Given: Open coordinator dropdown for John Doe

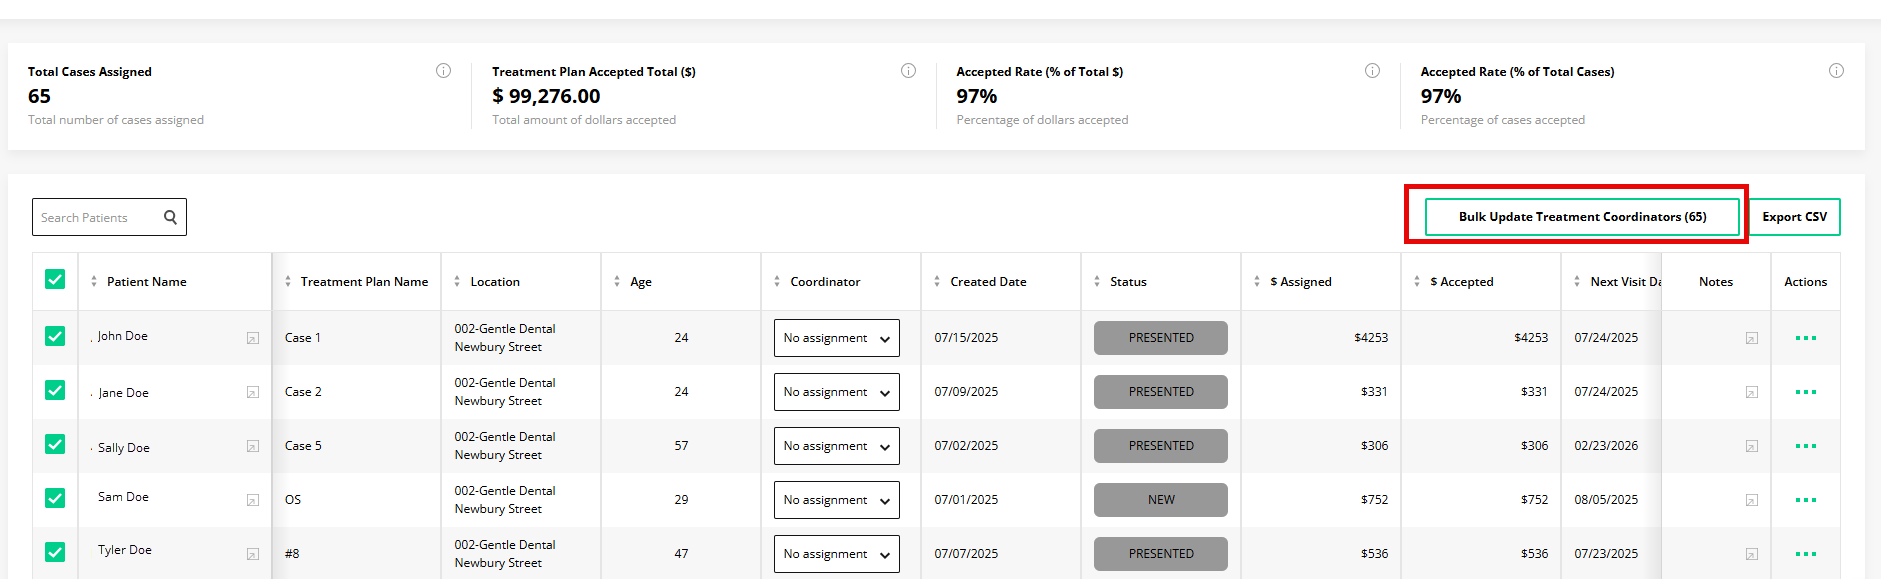Looking at the screenshot, I should 837,338.
